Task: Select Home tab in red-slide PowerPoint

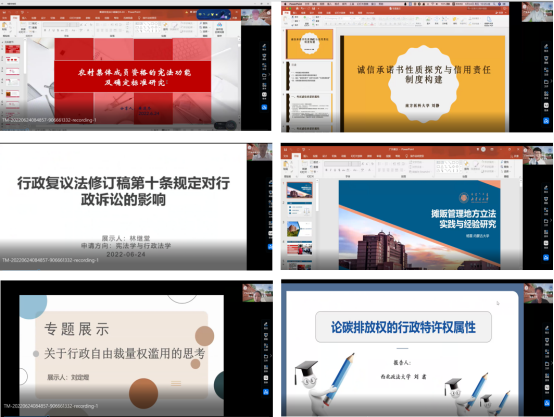Action: (15, 17)
